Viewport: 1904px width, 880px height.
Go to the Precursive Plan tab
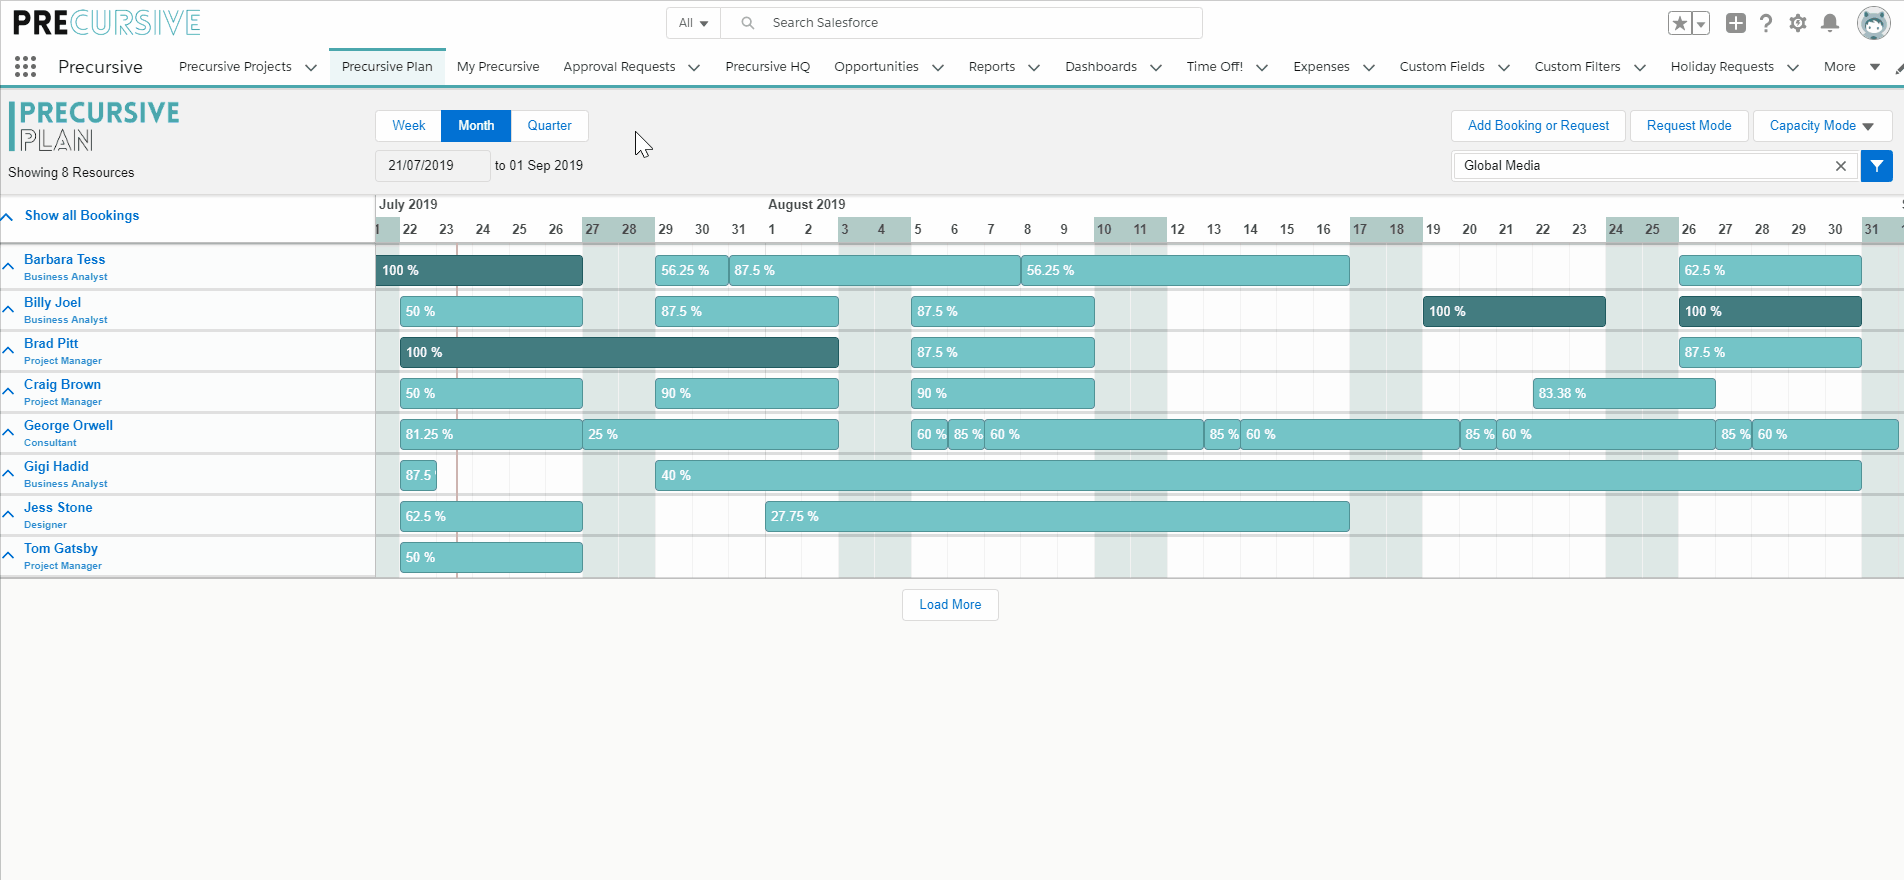point(387,67)
